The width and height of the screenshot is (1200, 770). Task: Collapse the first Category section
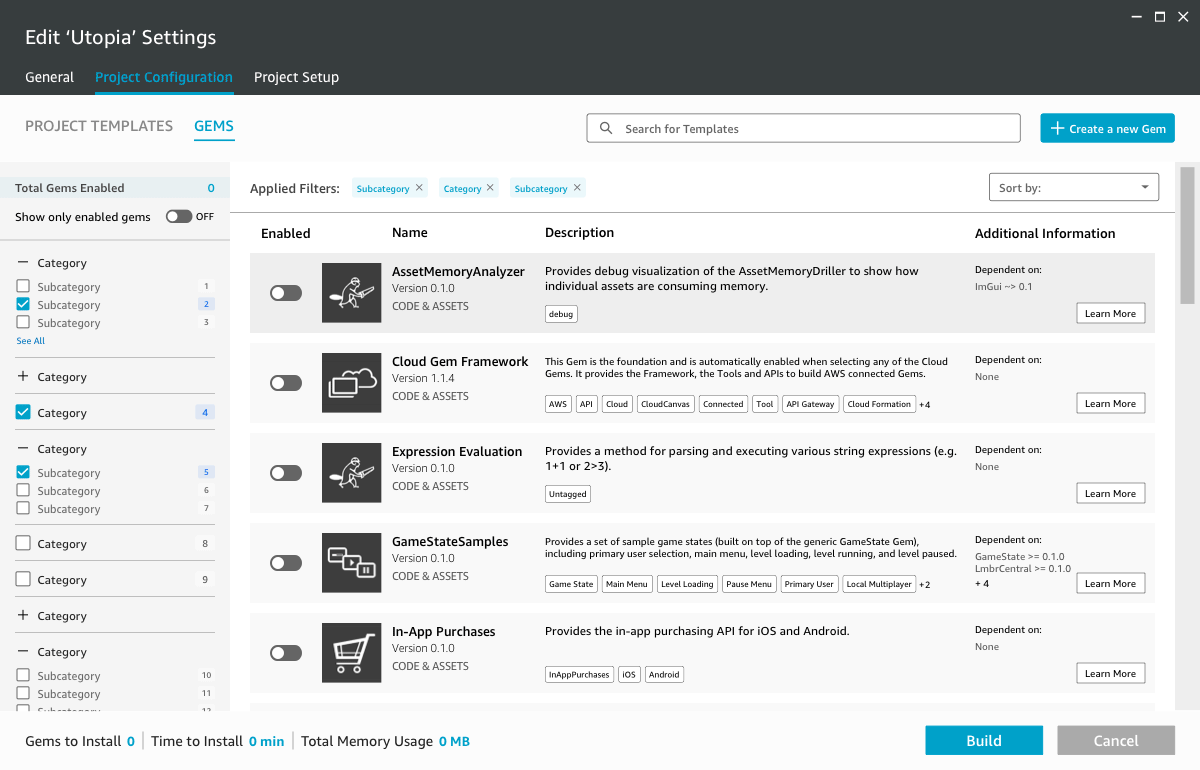click(x=23, y=263)
